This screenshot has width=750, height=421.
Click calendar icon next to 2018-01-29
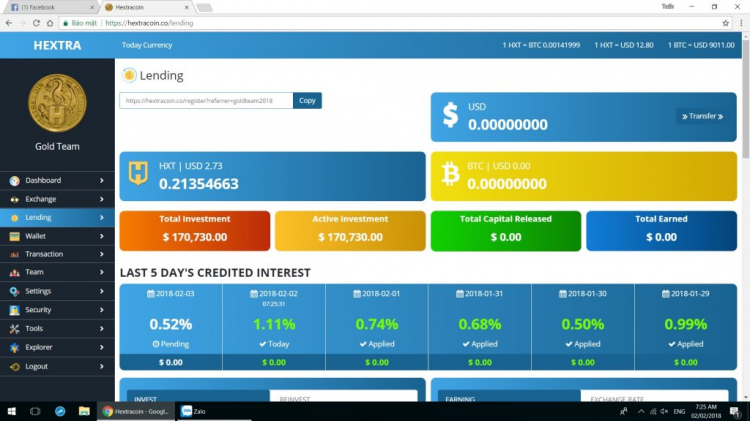665,294
